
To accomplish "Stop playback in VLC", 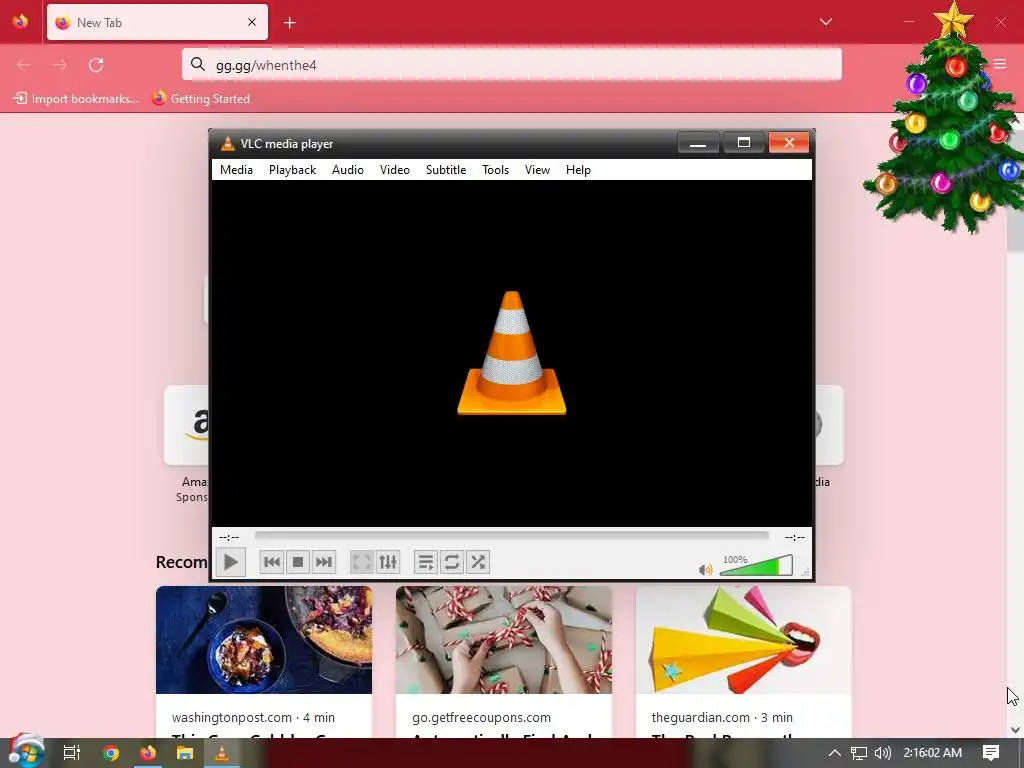I will 298,562.
